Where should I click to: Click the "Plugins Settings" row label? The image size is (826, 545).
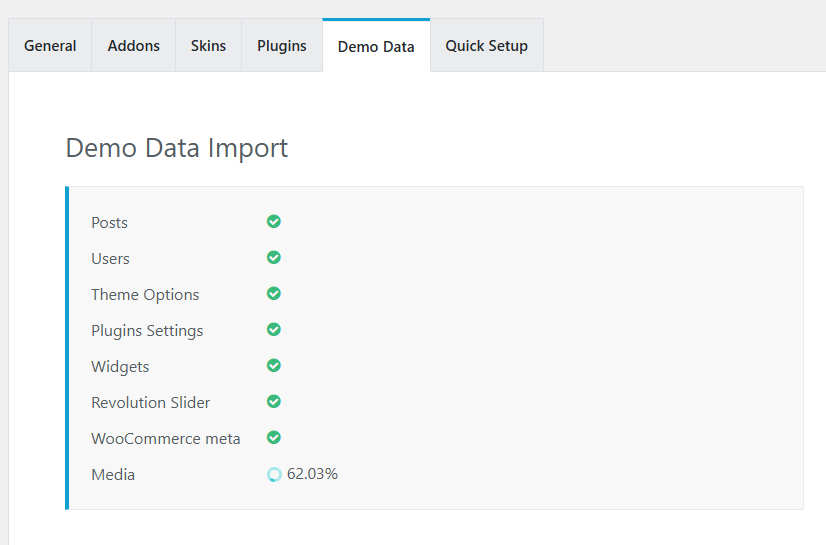tap(147, 331)
